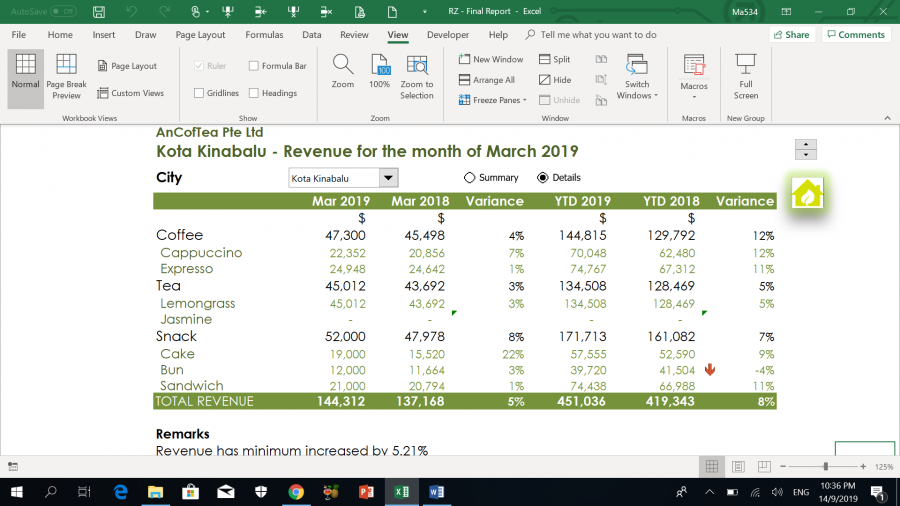The image size is (900, 506).
Task: Select Page Break Preview in status bar
Action: [x=764, y=467]
